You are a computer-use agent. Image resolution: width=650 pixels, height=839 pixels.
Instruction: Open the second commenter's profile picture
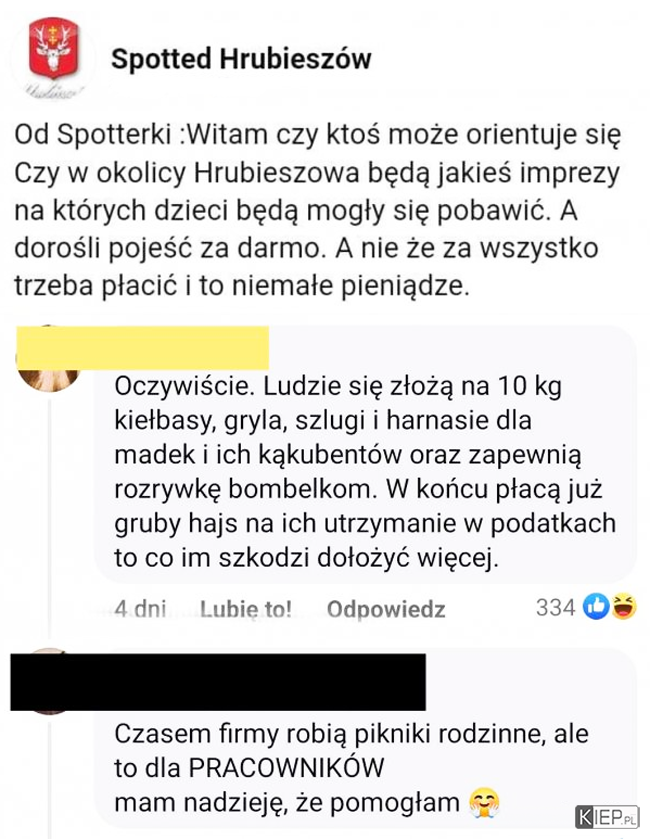(49, 682)
